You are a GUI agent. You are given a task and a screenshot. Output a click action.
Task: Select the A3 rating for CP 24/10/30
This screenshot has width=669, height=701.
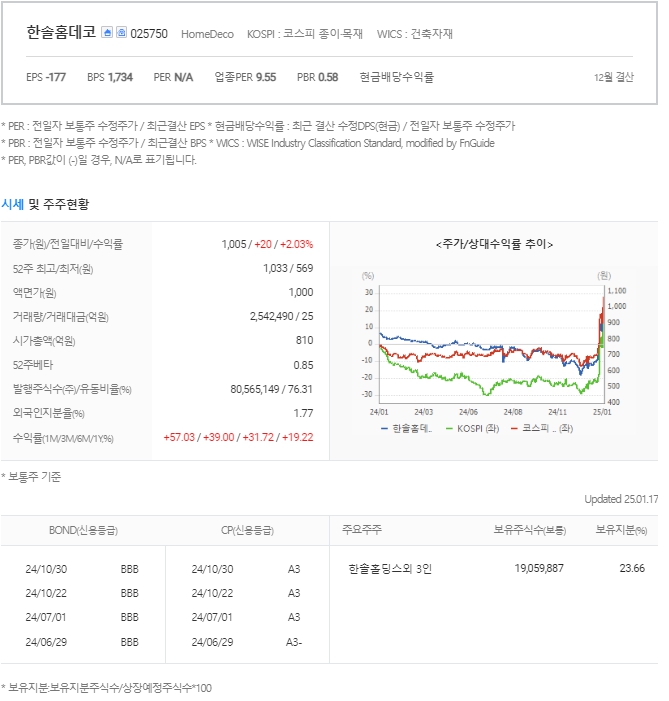[x=294, y=569]
